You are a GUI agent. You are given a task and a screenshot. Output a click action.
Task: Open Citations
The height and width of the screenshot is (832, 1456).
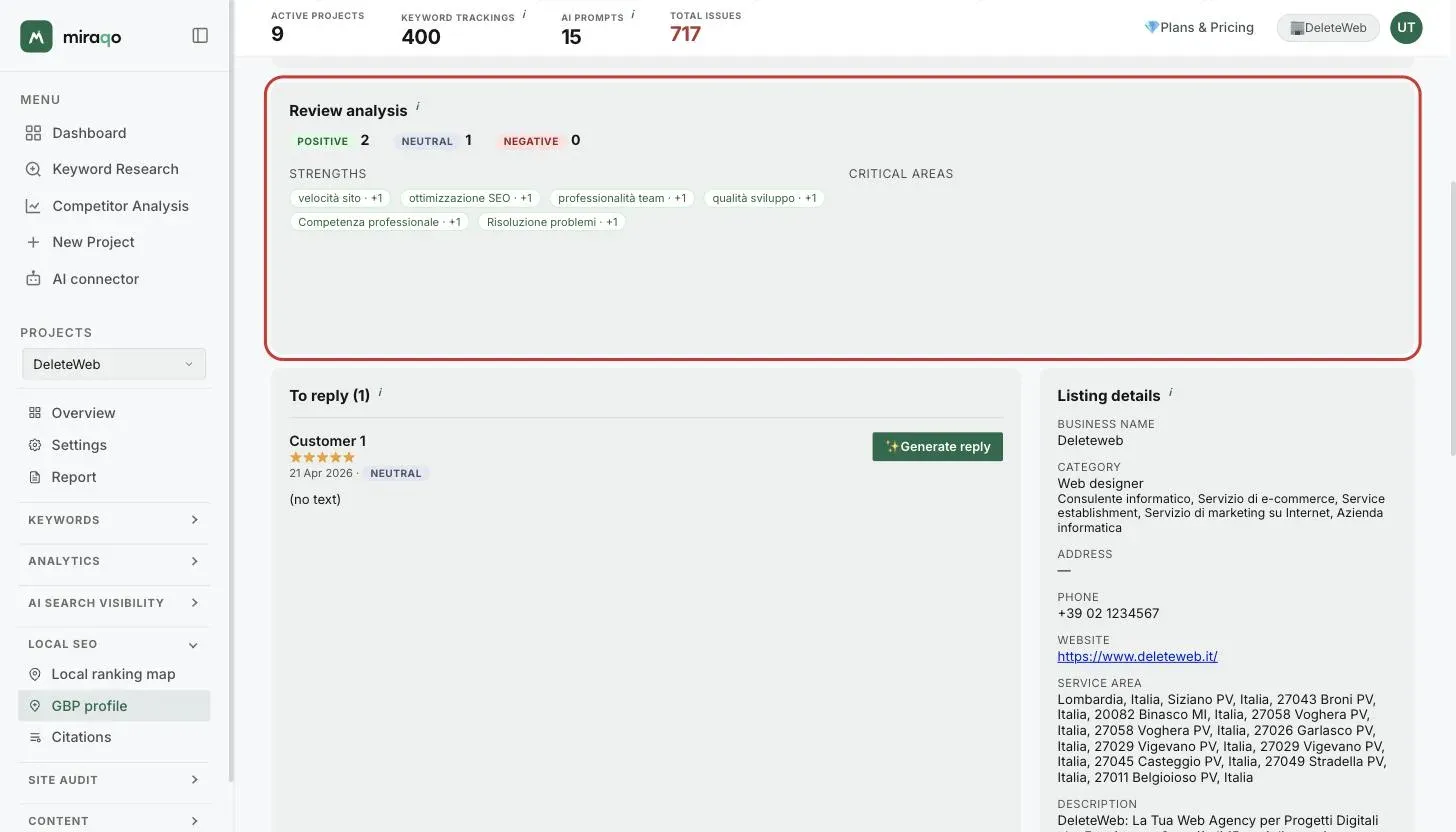point(81,737)
